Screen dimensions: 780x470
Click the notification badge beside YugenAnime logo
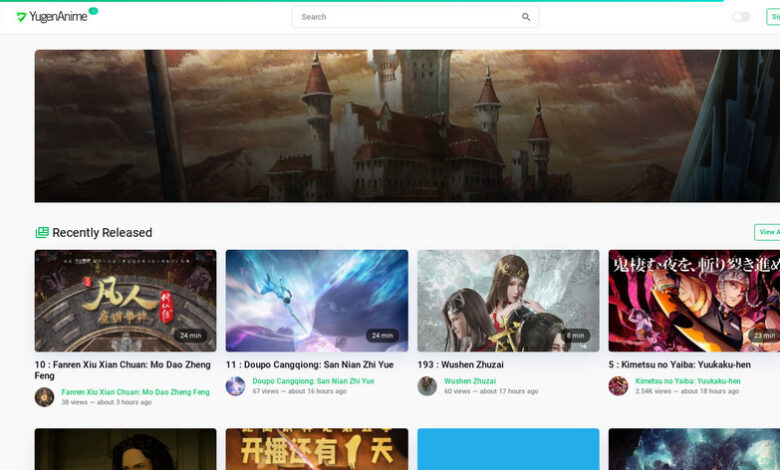93,10
